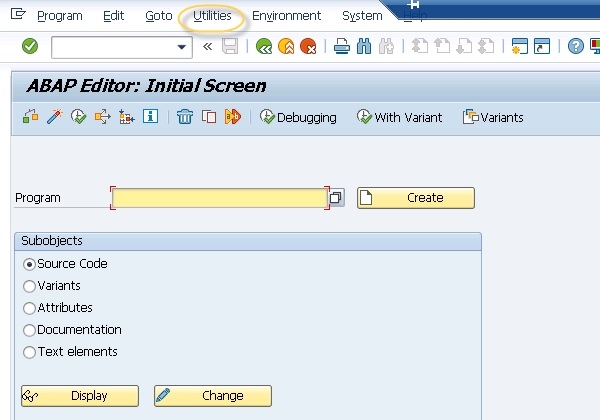Choose the Text elements radio button
This screenshot has width=600, height=420.
(29, 352)
